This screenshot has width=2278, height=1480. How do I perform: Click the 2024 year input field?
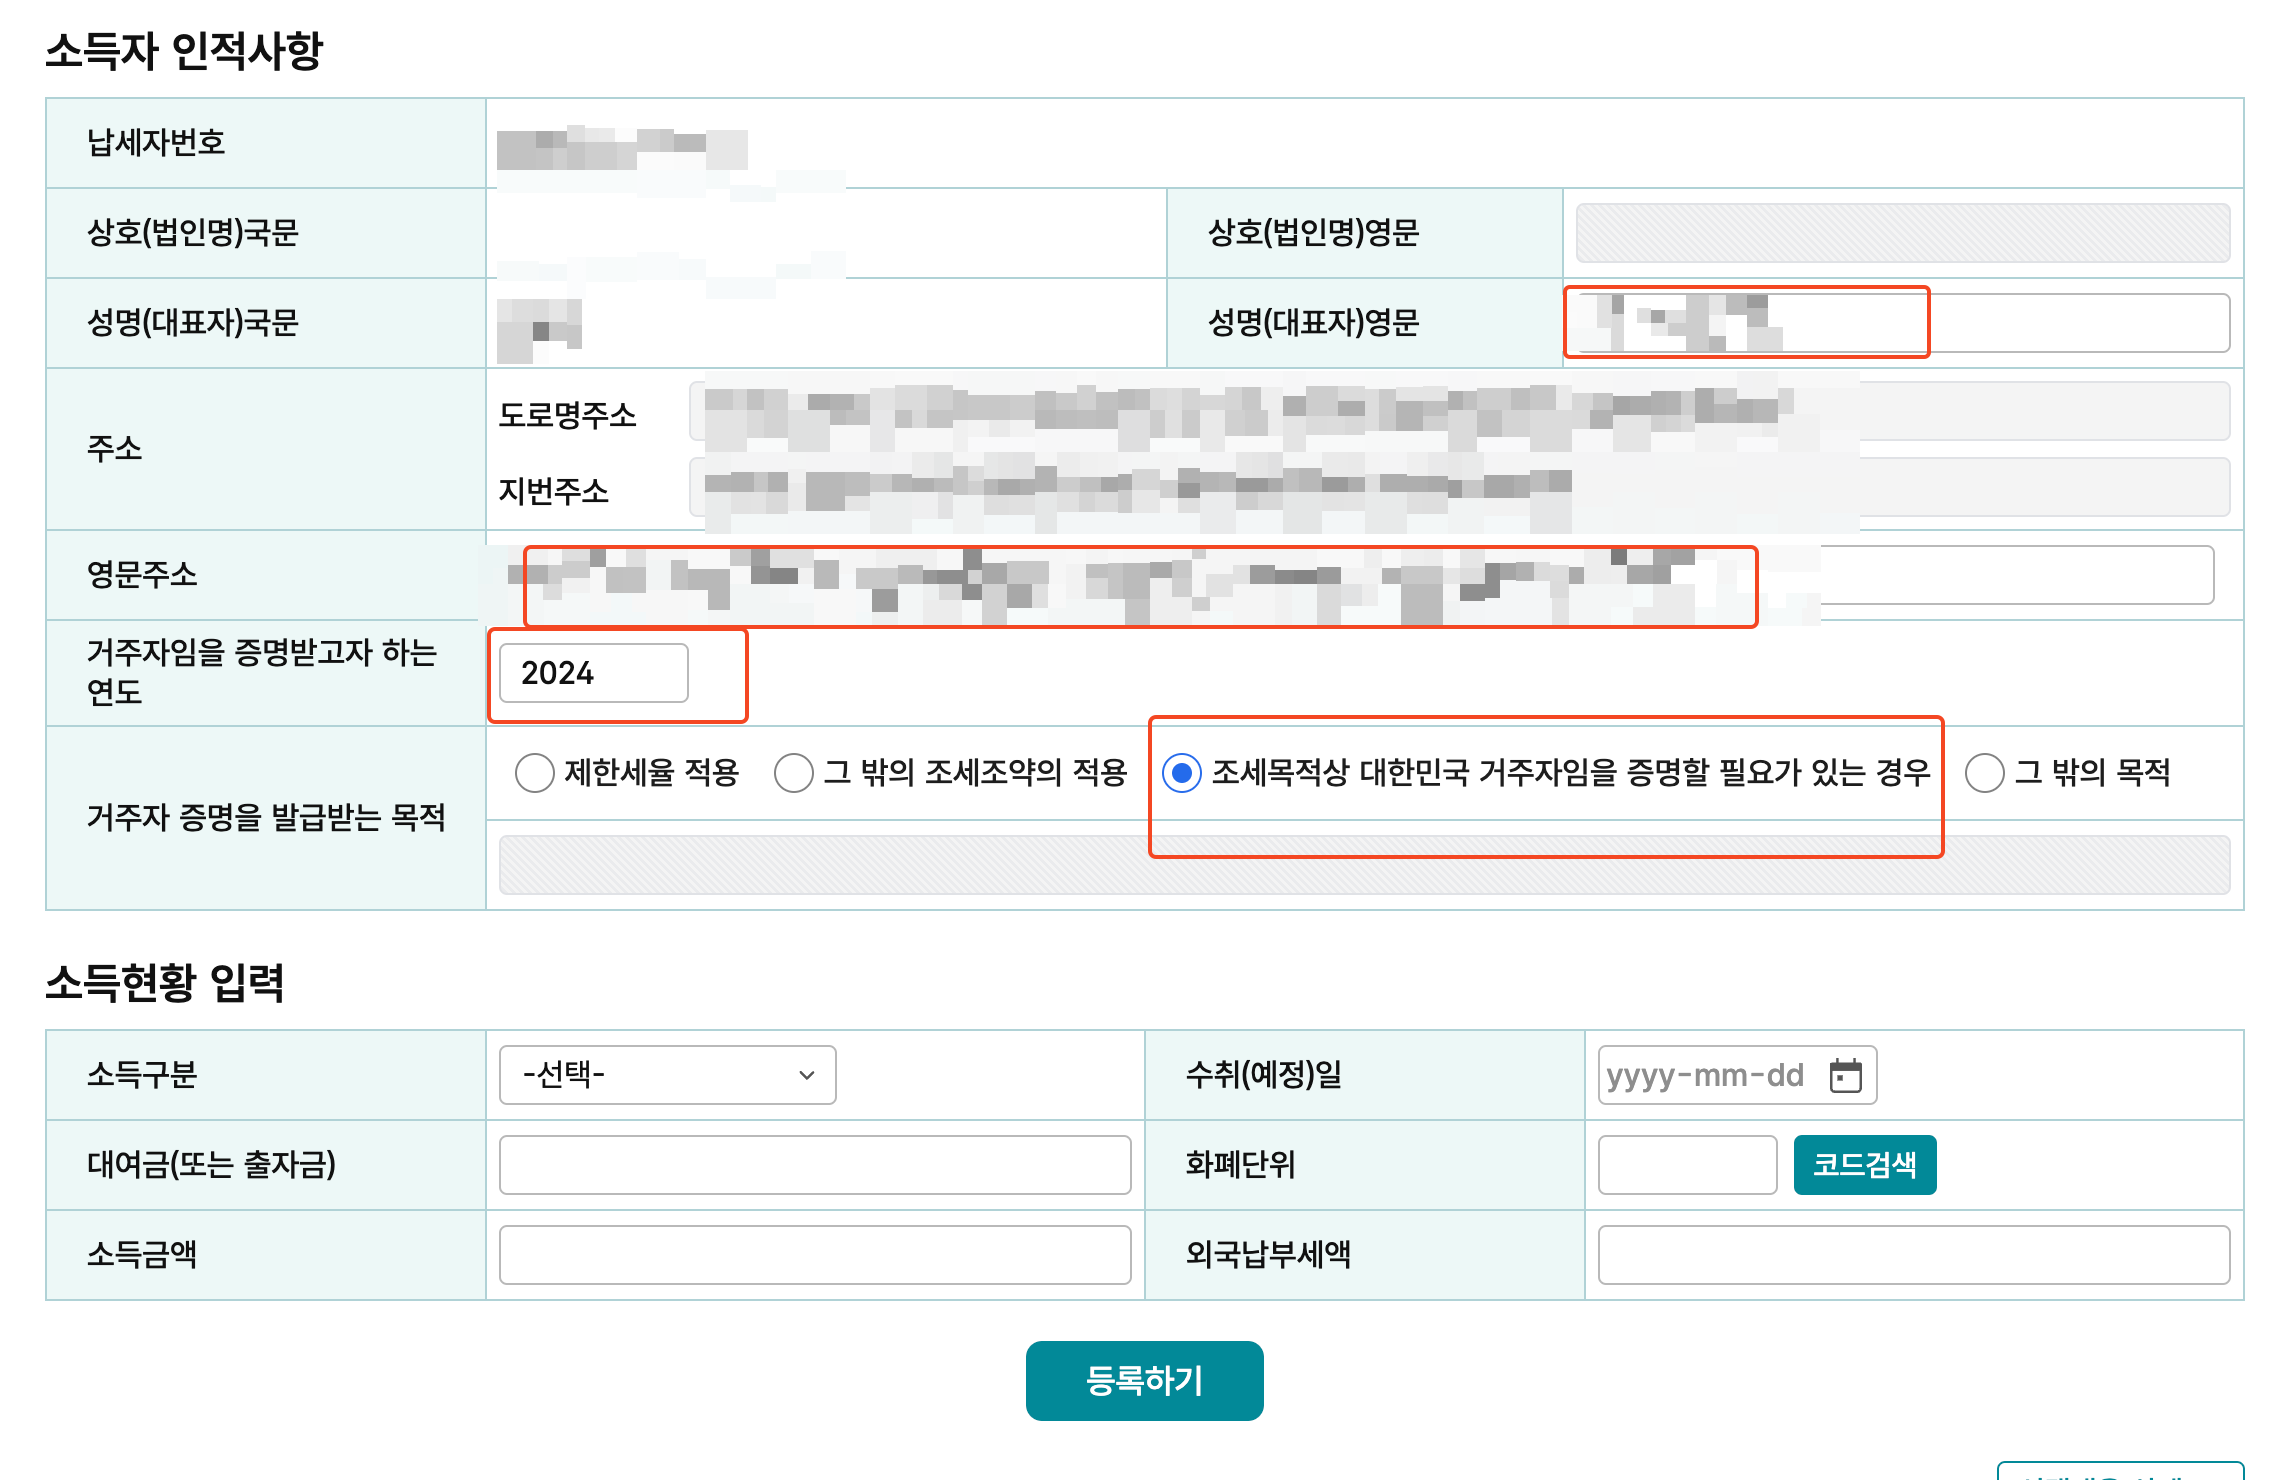click(593, 673)
